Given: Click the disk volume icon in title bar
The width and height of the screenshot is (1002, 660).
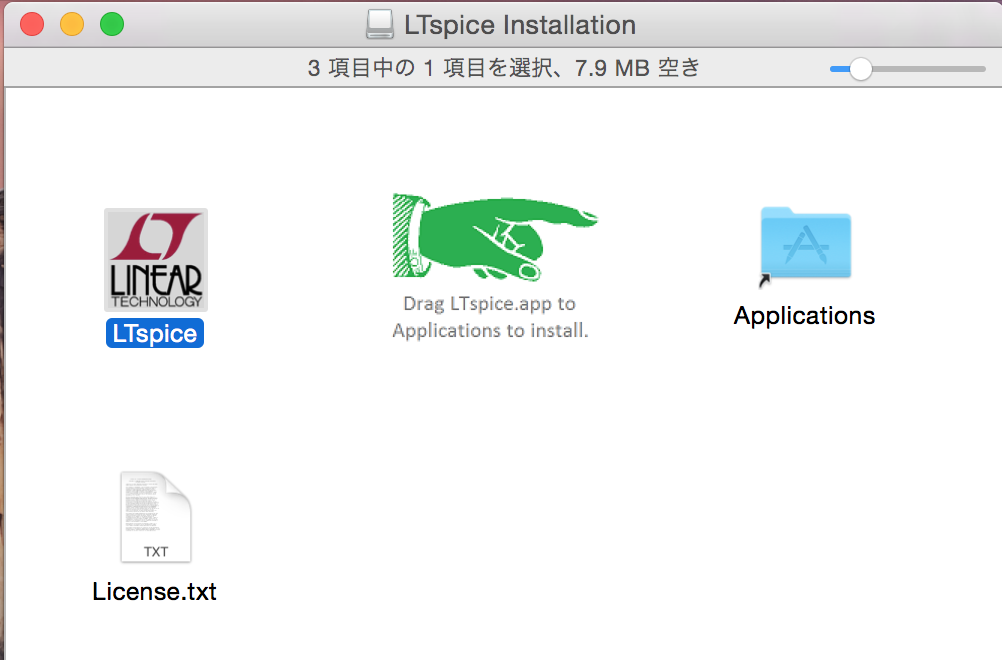Looking at the screenshot, I should (380, 25).
